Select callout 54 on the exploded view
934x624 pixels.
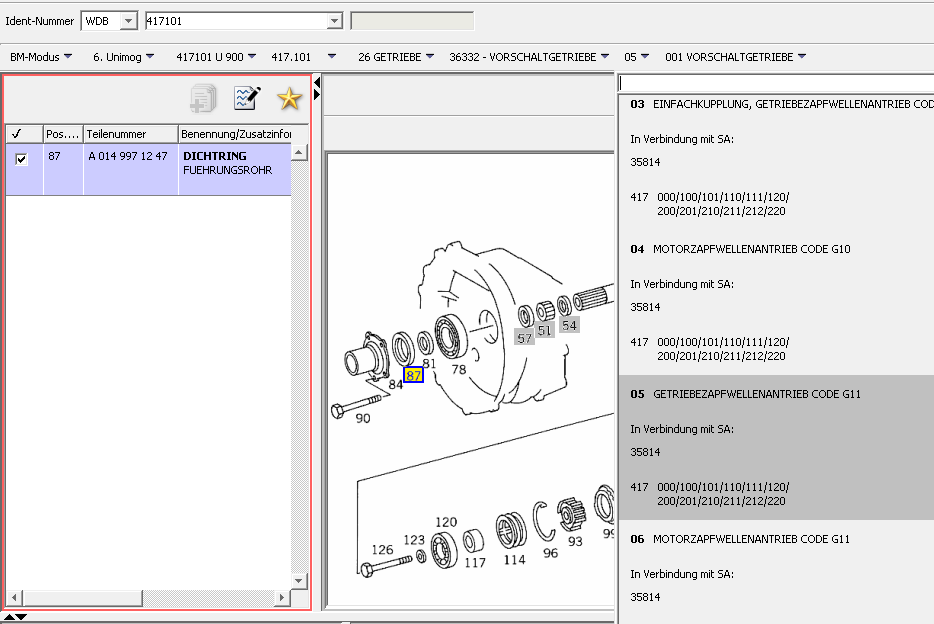569,325
